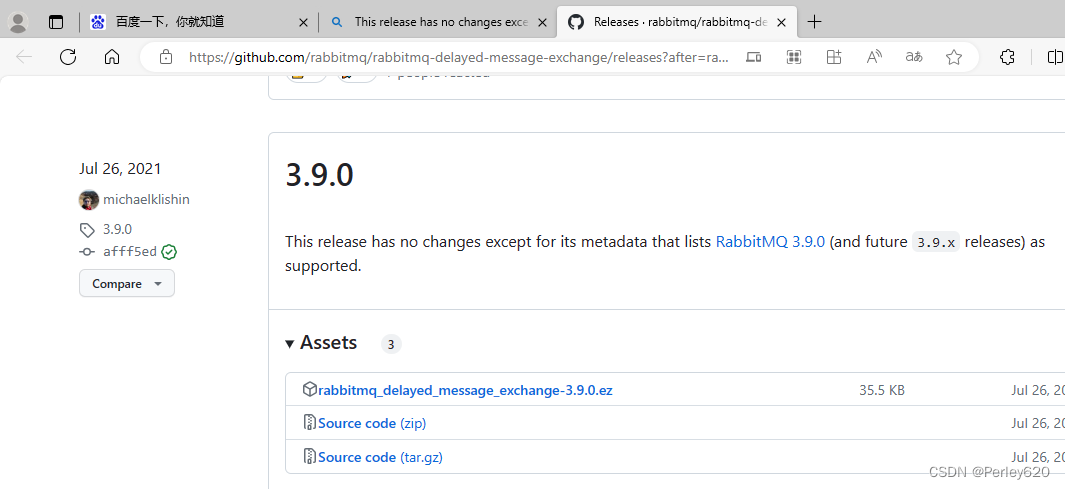This screenshot has width=1065, height=489.
Task: Open michaelklishin's avatar
Action: (x=89, y=200)
